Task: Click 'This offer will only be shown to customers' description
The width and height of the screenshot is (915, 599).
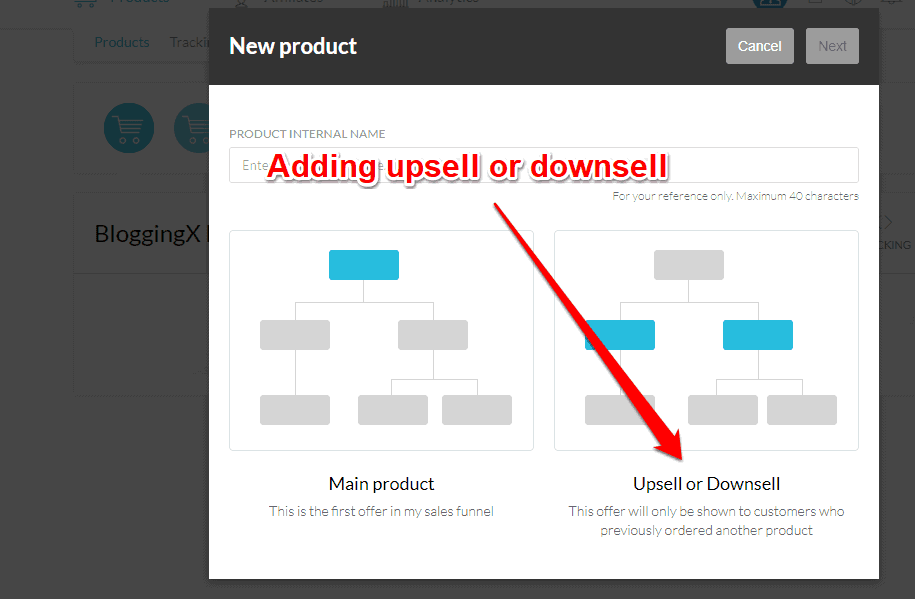Action: click(x=706, y=521)
